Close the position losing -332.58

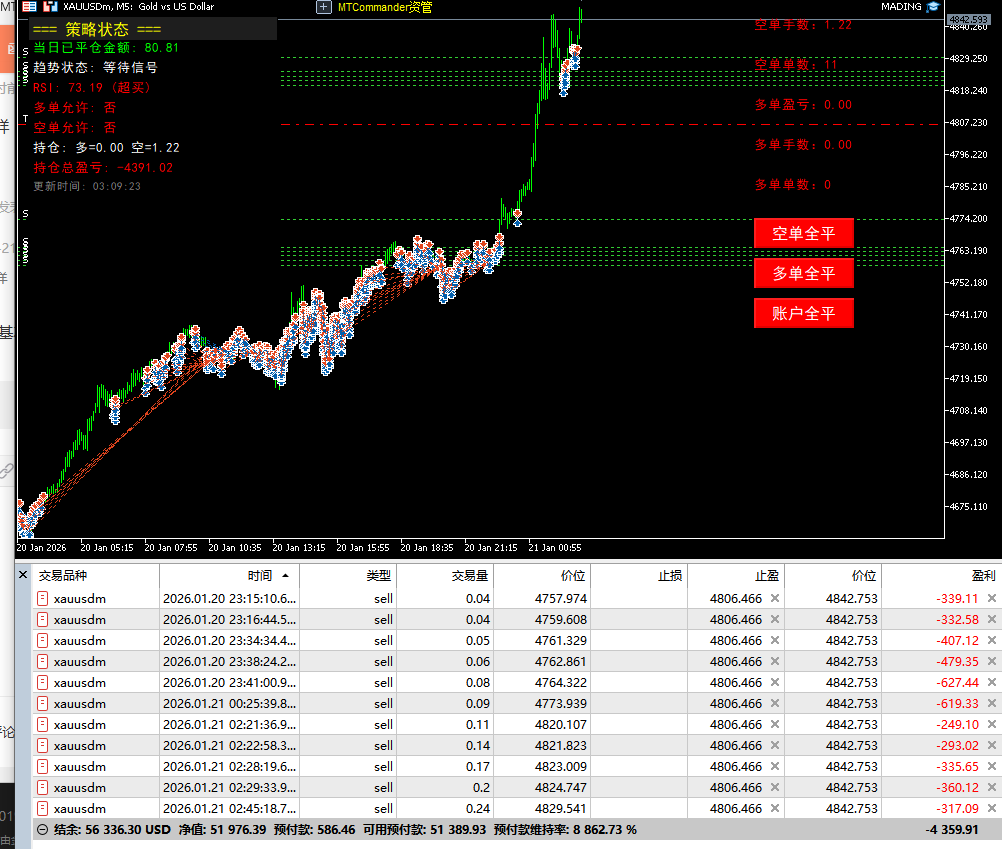click(992, 620)
